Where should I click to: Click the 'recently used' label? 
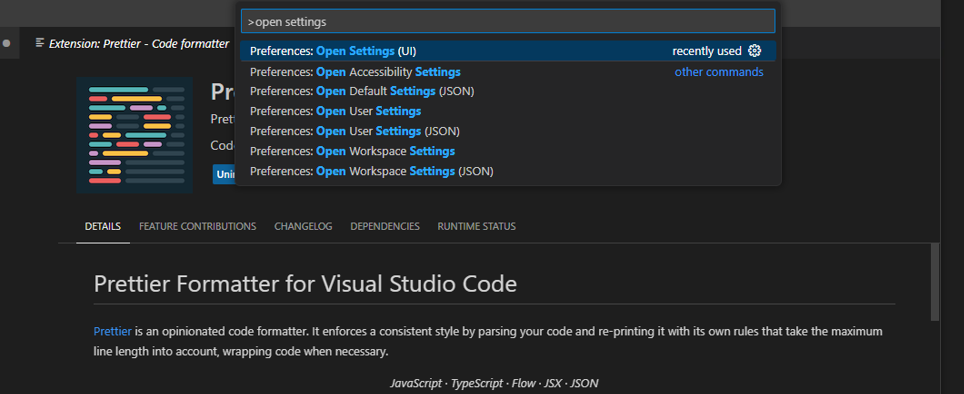click(x=707, y=51)
